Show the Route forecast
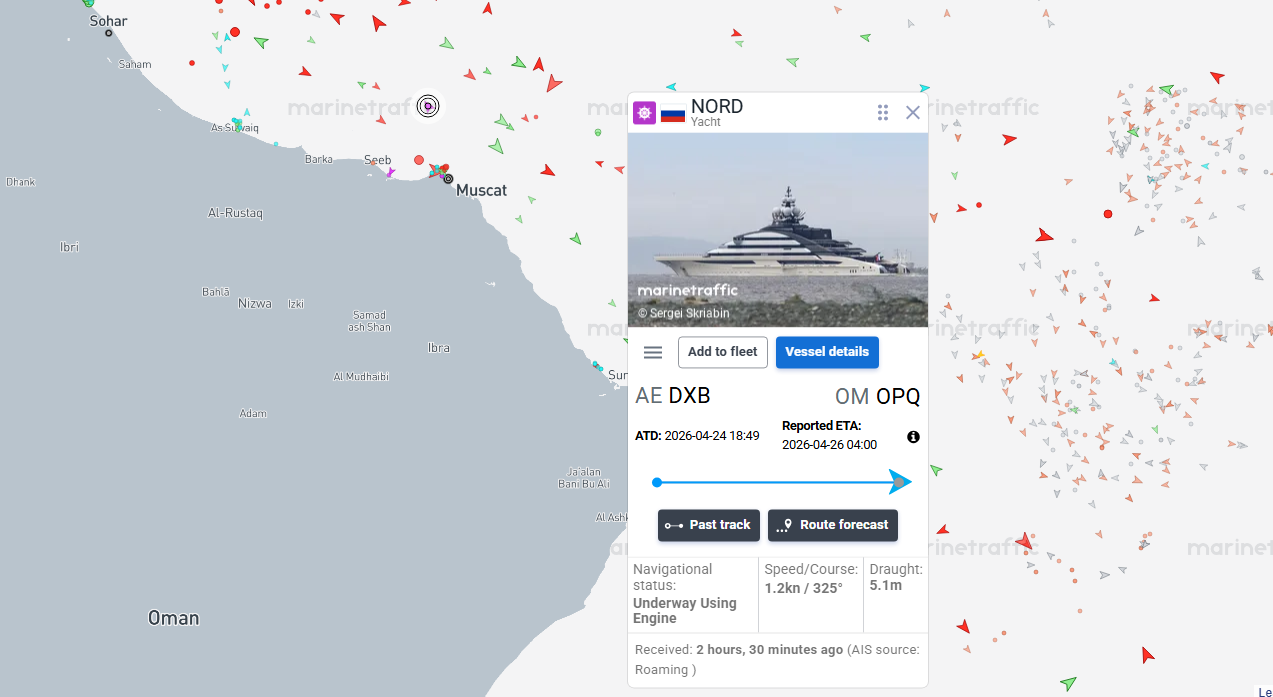The width and height of the screenshot is (1273, 697). tap(832, 525)
